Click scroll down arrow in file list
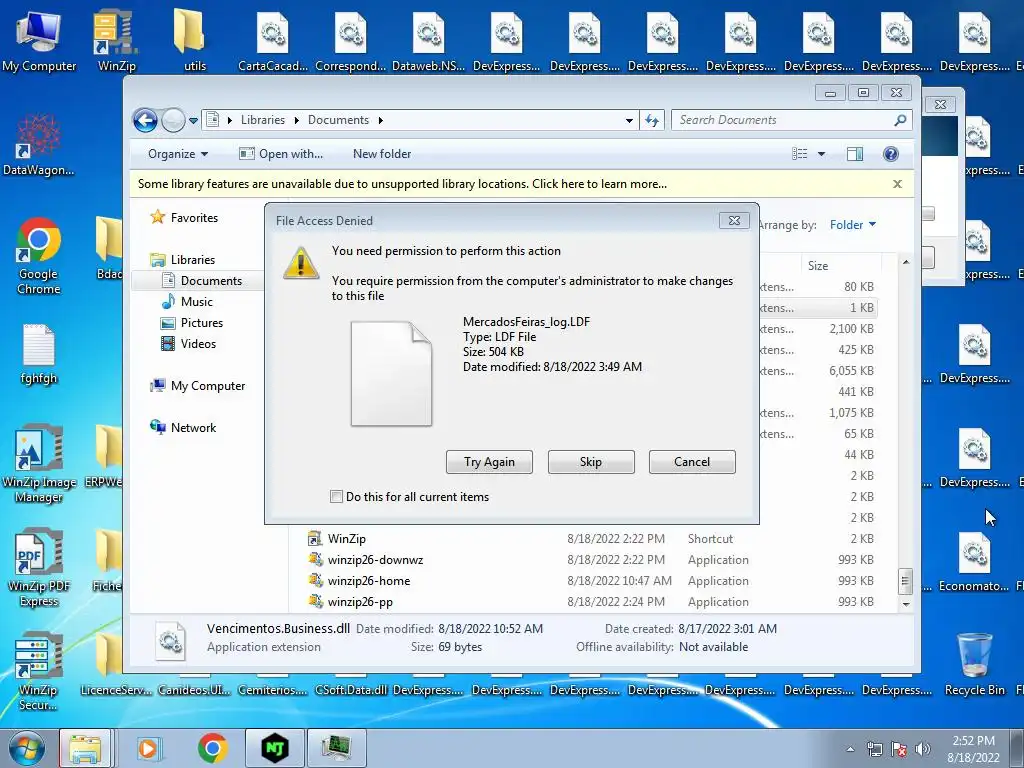This screenshot has width=1024, height=768. (906, 604)
